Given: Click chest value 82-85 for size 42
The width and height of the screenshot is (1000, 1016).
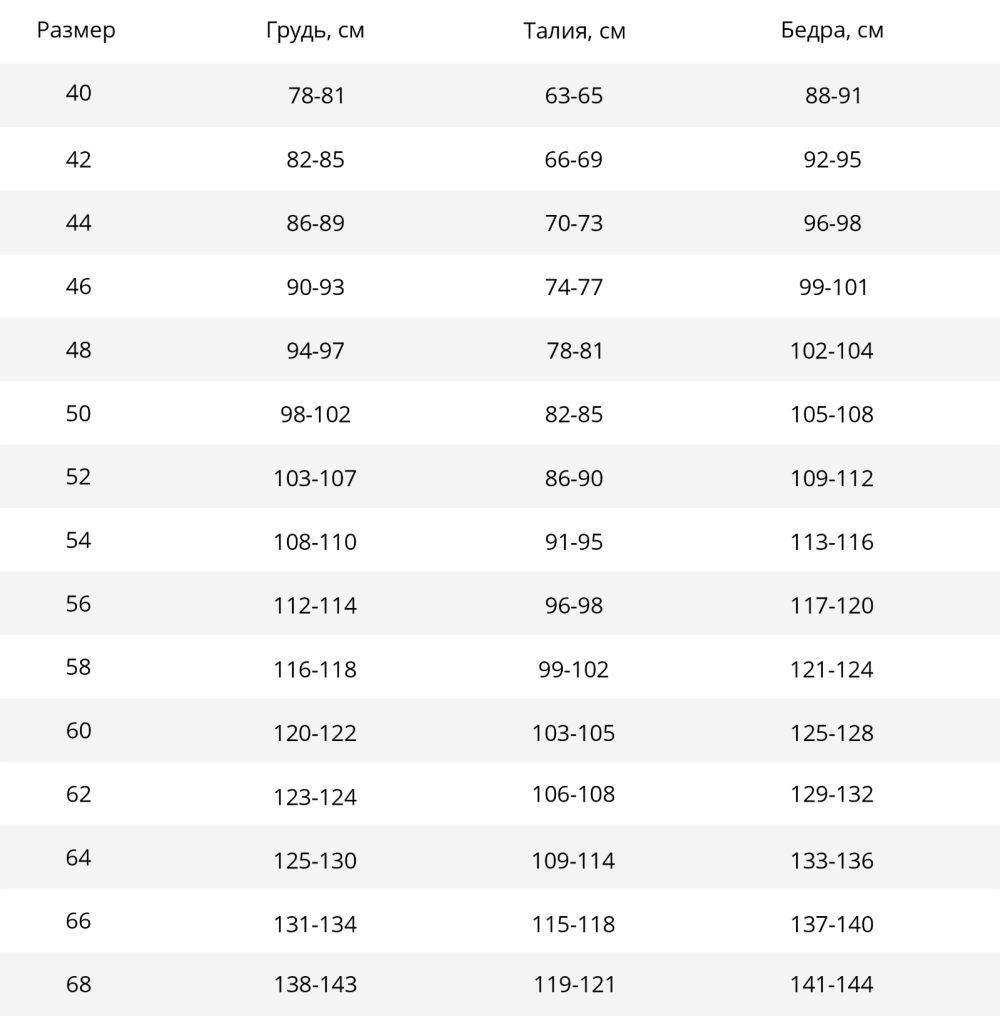Looking at the screenshot, I should coord(315,160).
